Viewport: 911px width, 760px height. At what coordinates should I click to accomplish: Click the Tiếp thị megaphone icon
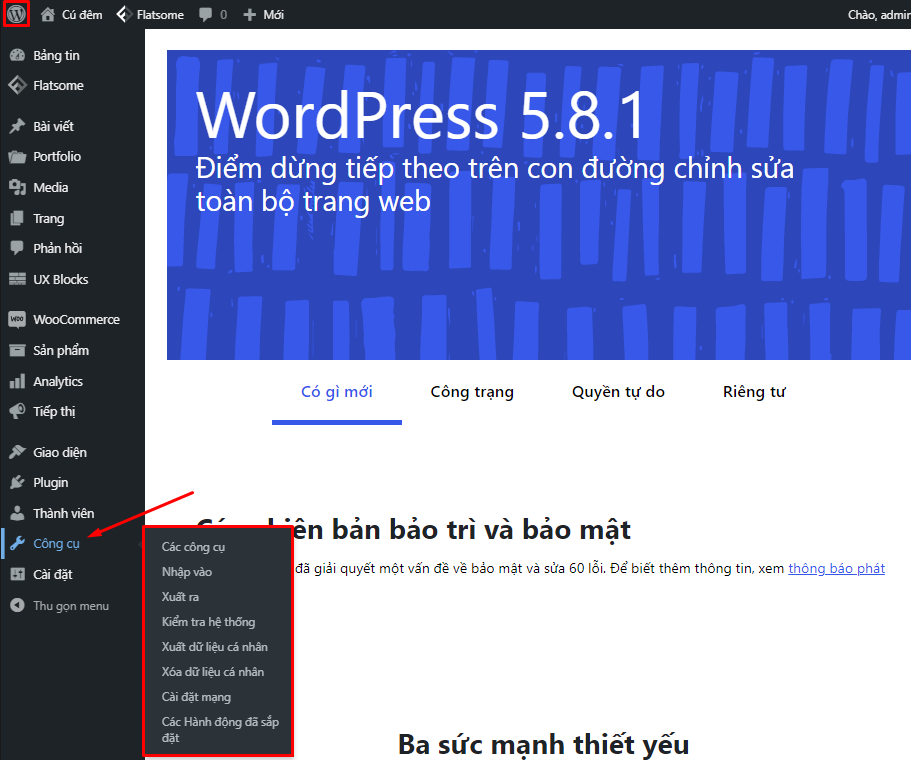coord(17,411)
